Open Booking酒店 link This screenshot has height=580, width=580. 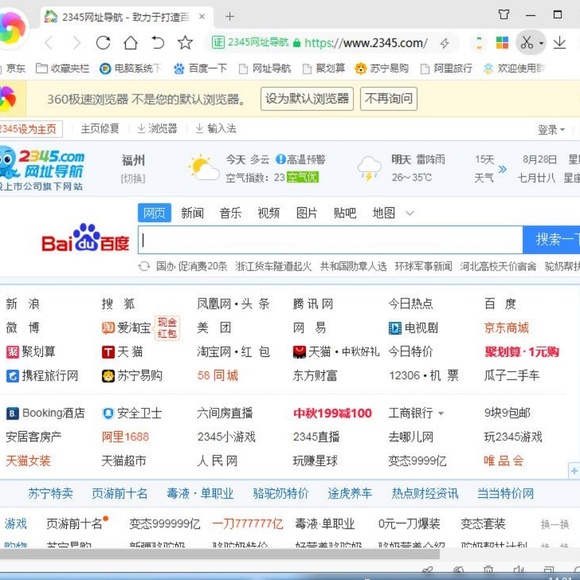[45, 413]
